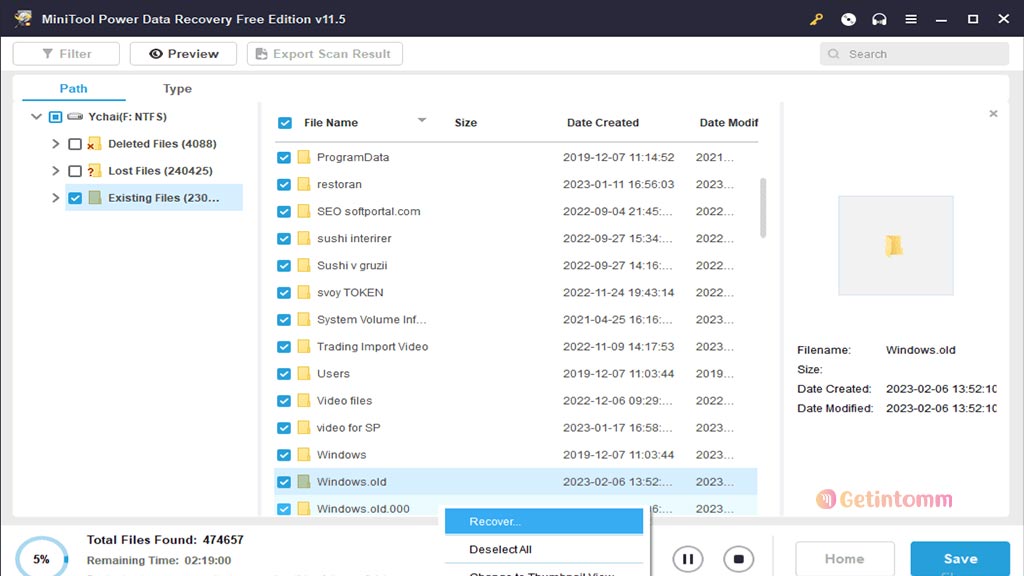Image resolution: width=1024 pixels, height=576 pixels.
Task: Click the sushi interirer folder icon
Action: pyautogui.click(x=304, y=238)
